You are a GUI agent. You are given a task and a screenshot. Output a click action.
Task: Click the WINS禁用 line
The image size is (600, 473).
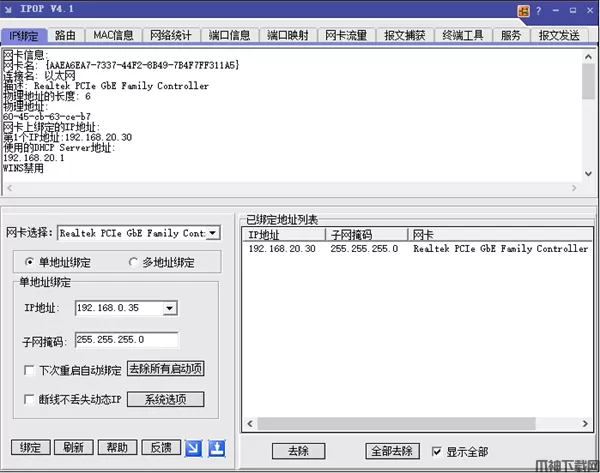pos(23,168)
